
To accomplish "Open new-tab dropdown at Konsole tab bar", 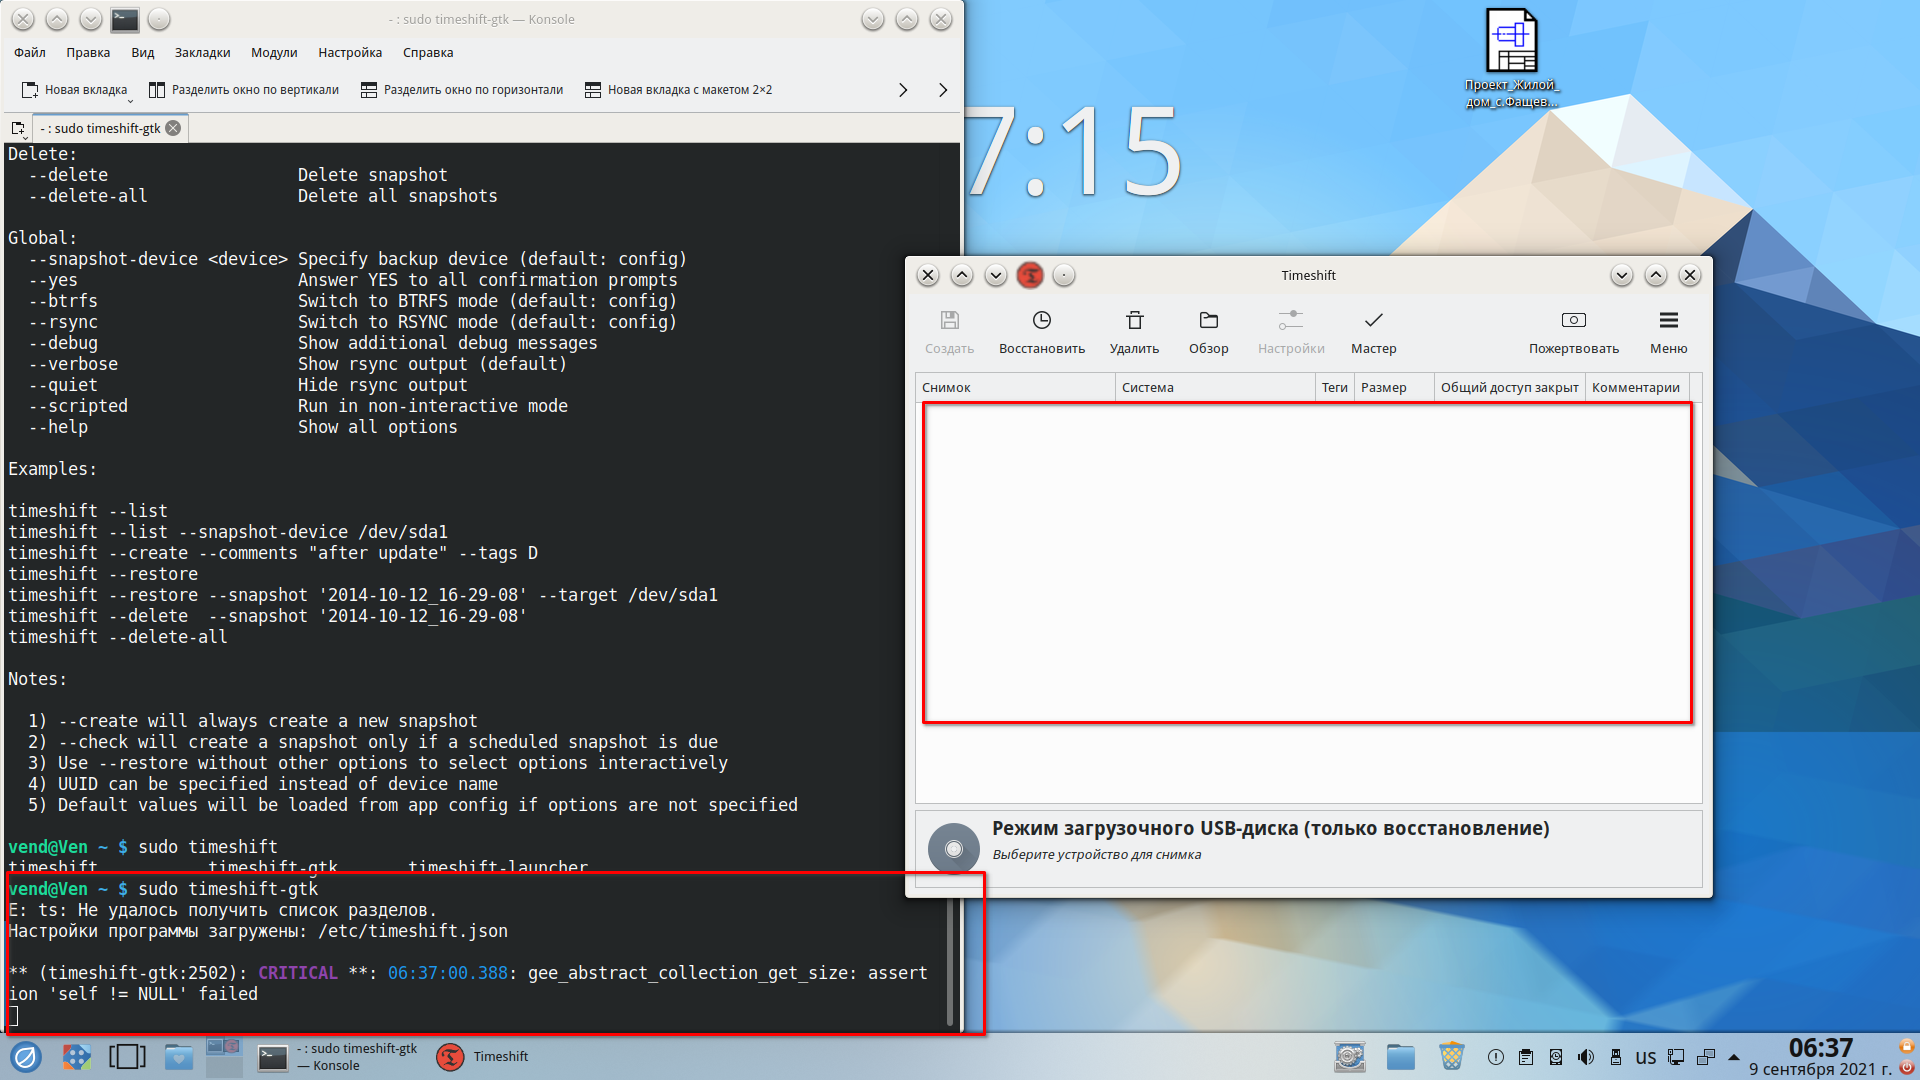I will pos(18,128).
